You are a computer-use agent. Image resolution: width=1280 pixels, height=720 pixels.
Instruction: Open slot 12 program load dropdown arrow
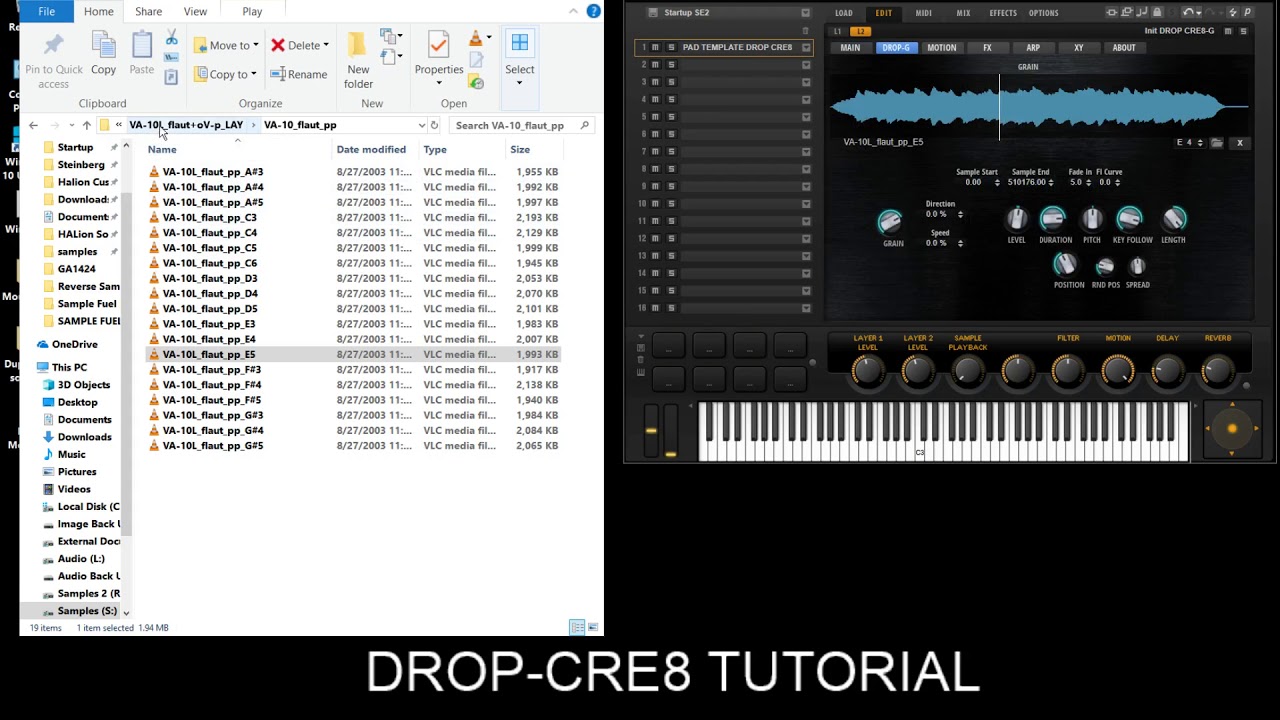click(x=806, y=238)
